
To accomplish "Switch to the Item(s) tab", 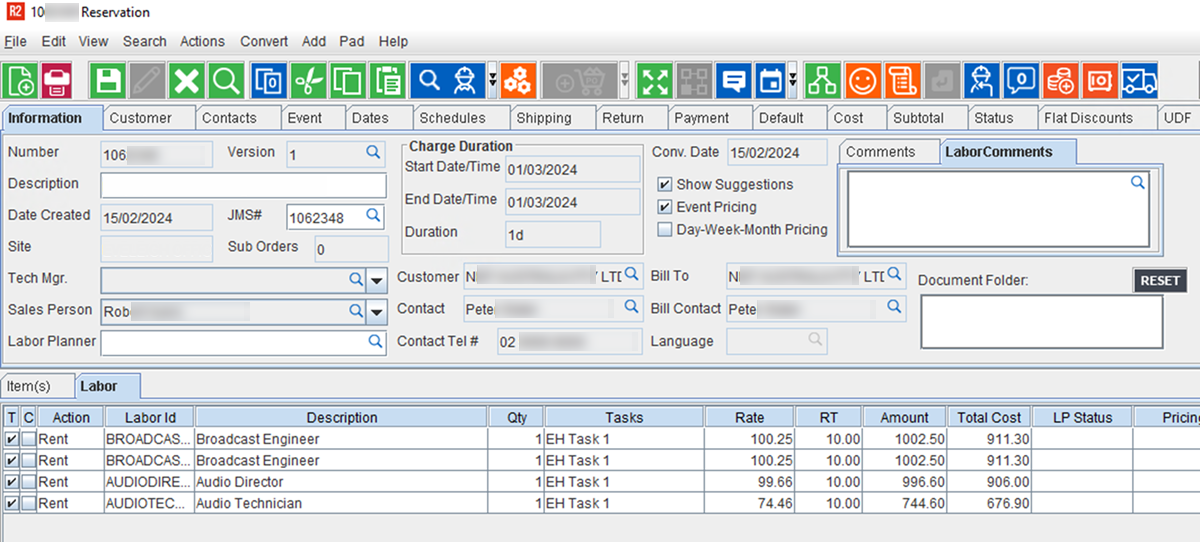I will (28, 386).
